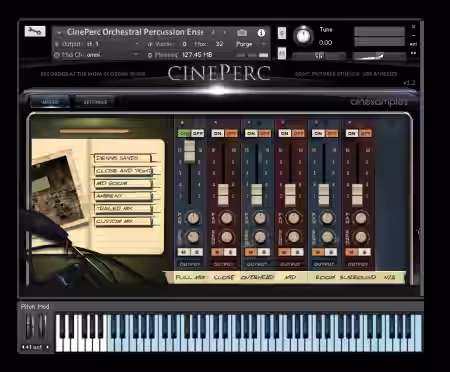Open Close channel Output dropdown
450x372 pixels.
pyautogui.click(x=223, y=264)
